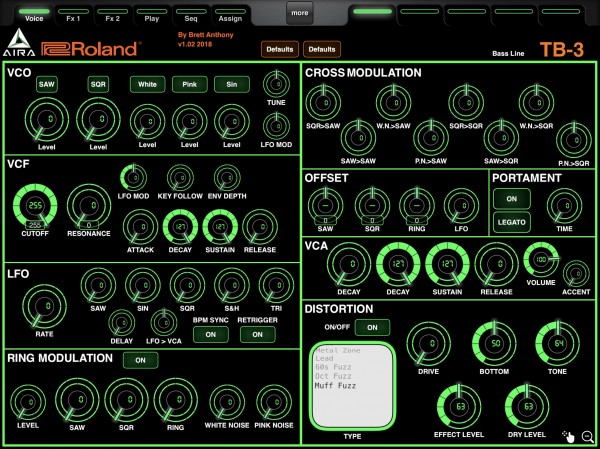This screenshot has height=449, width=600.
Task: Click the VCA ACCENT knob
Action: [x=576, y=273]
